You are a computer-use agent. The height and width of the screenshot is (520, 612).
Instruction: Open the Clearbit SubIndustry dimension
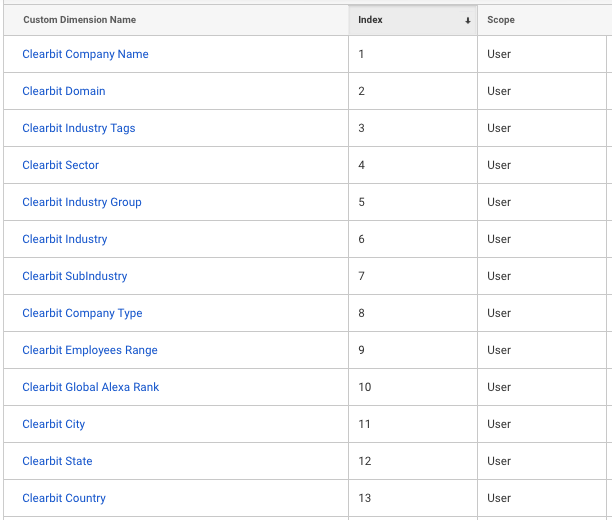(x=75, y=276)
